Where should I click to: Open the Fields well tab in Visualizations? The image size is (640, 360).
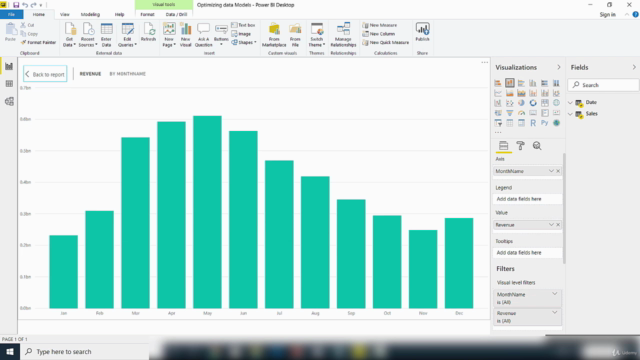504,146
